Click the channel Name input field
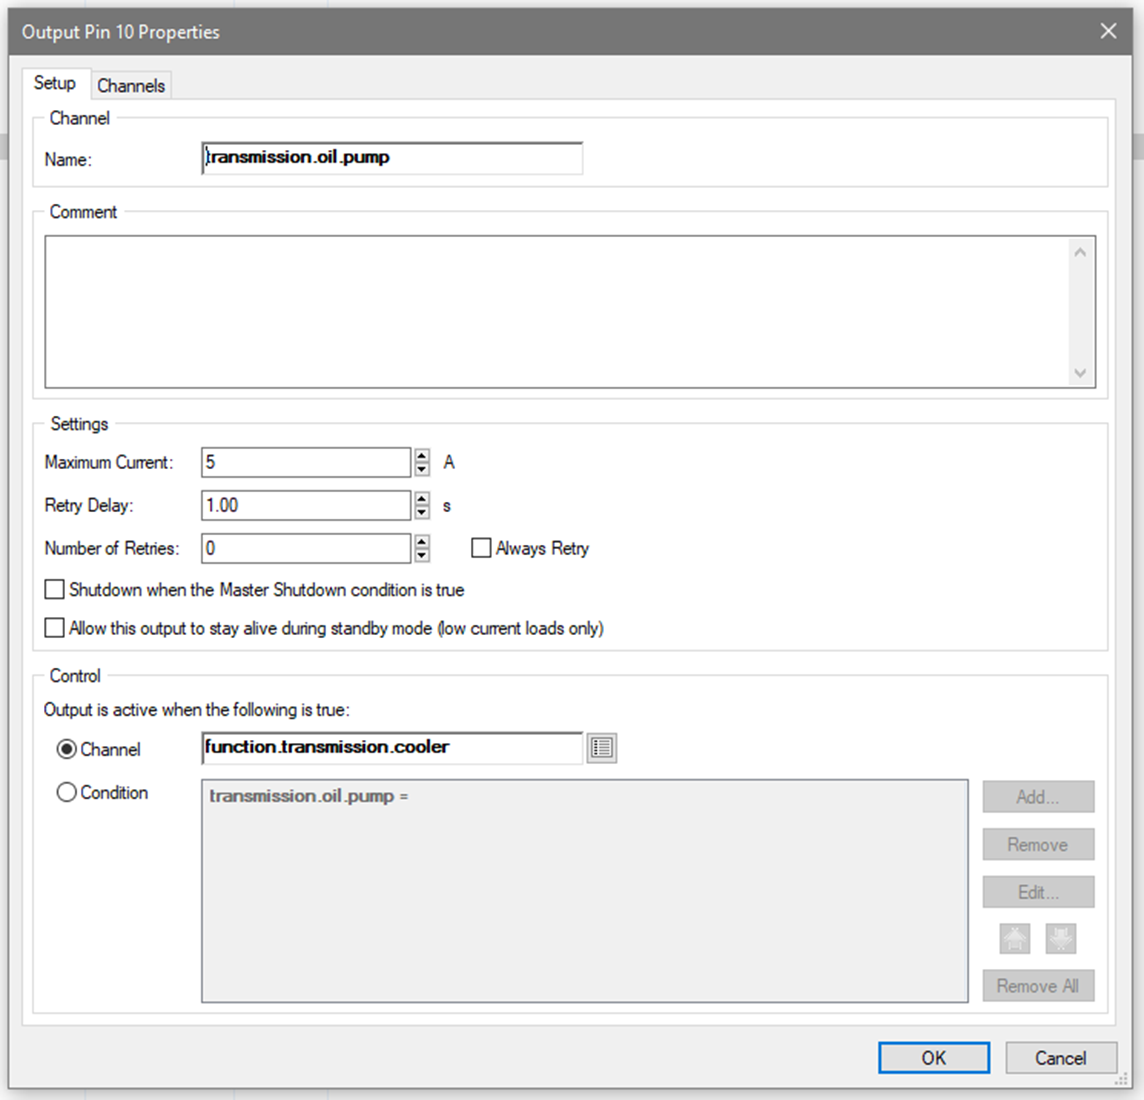1144x1100 pixels. coord(391,158)
